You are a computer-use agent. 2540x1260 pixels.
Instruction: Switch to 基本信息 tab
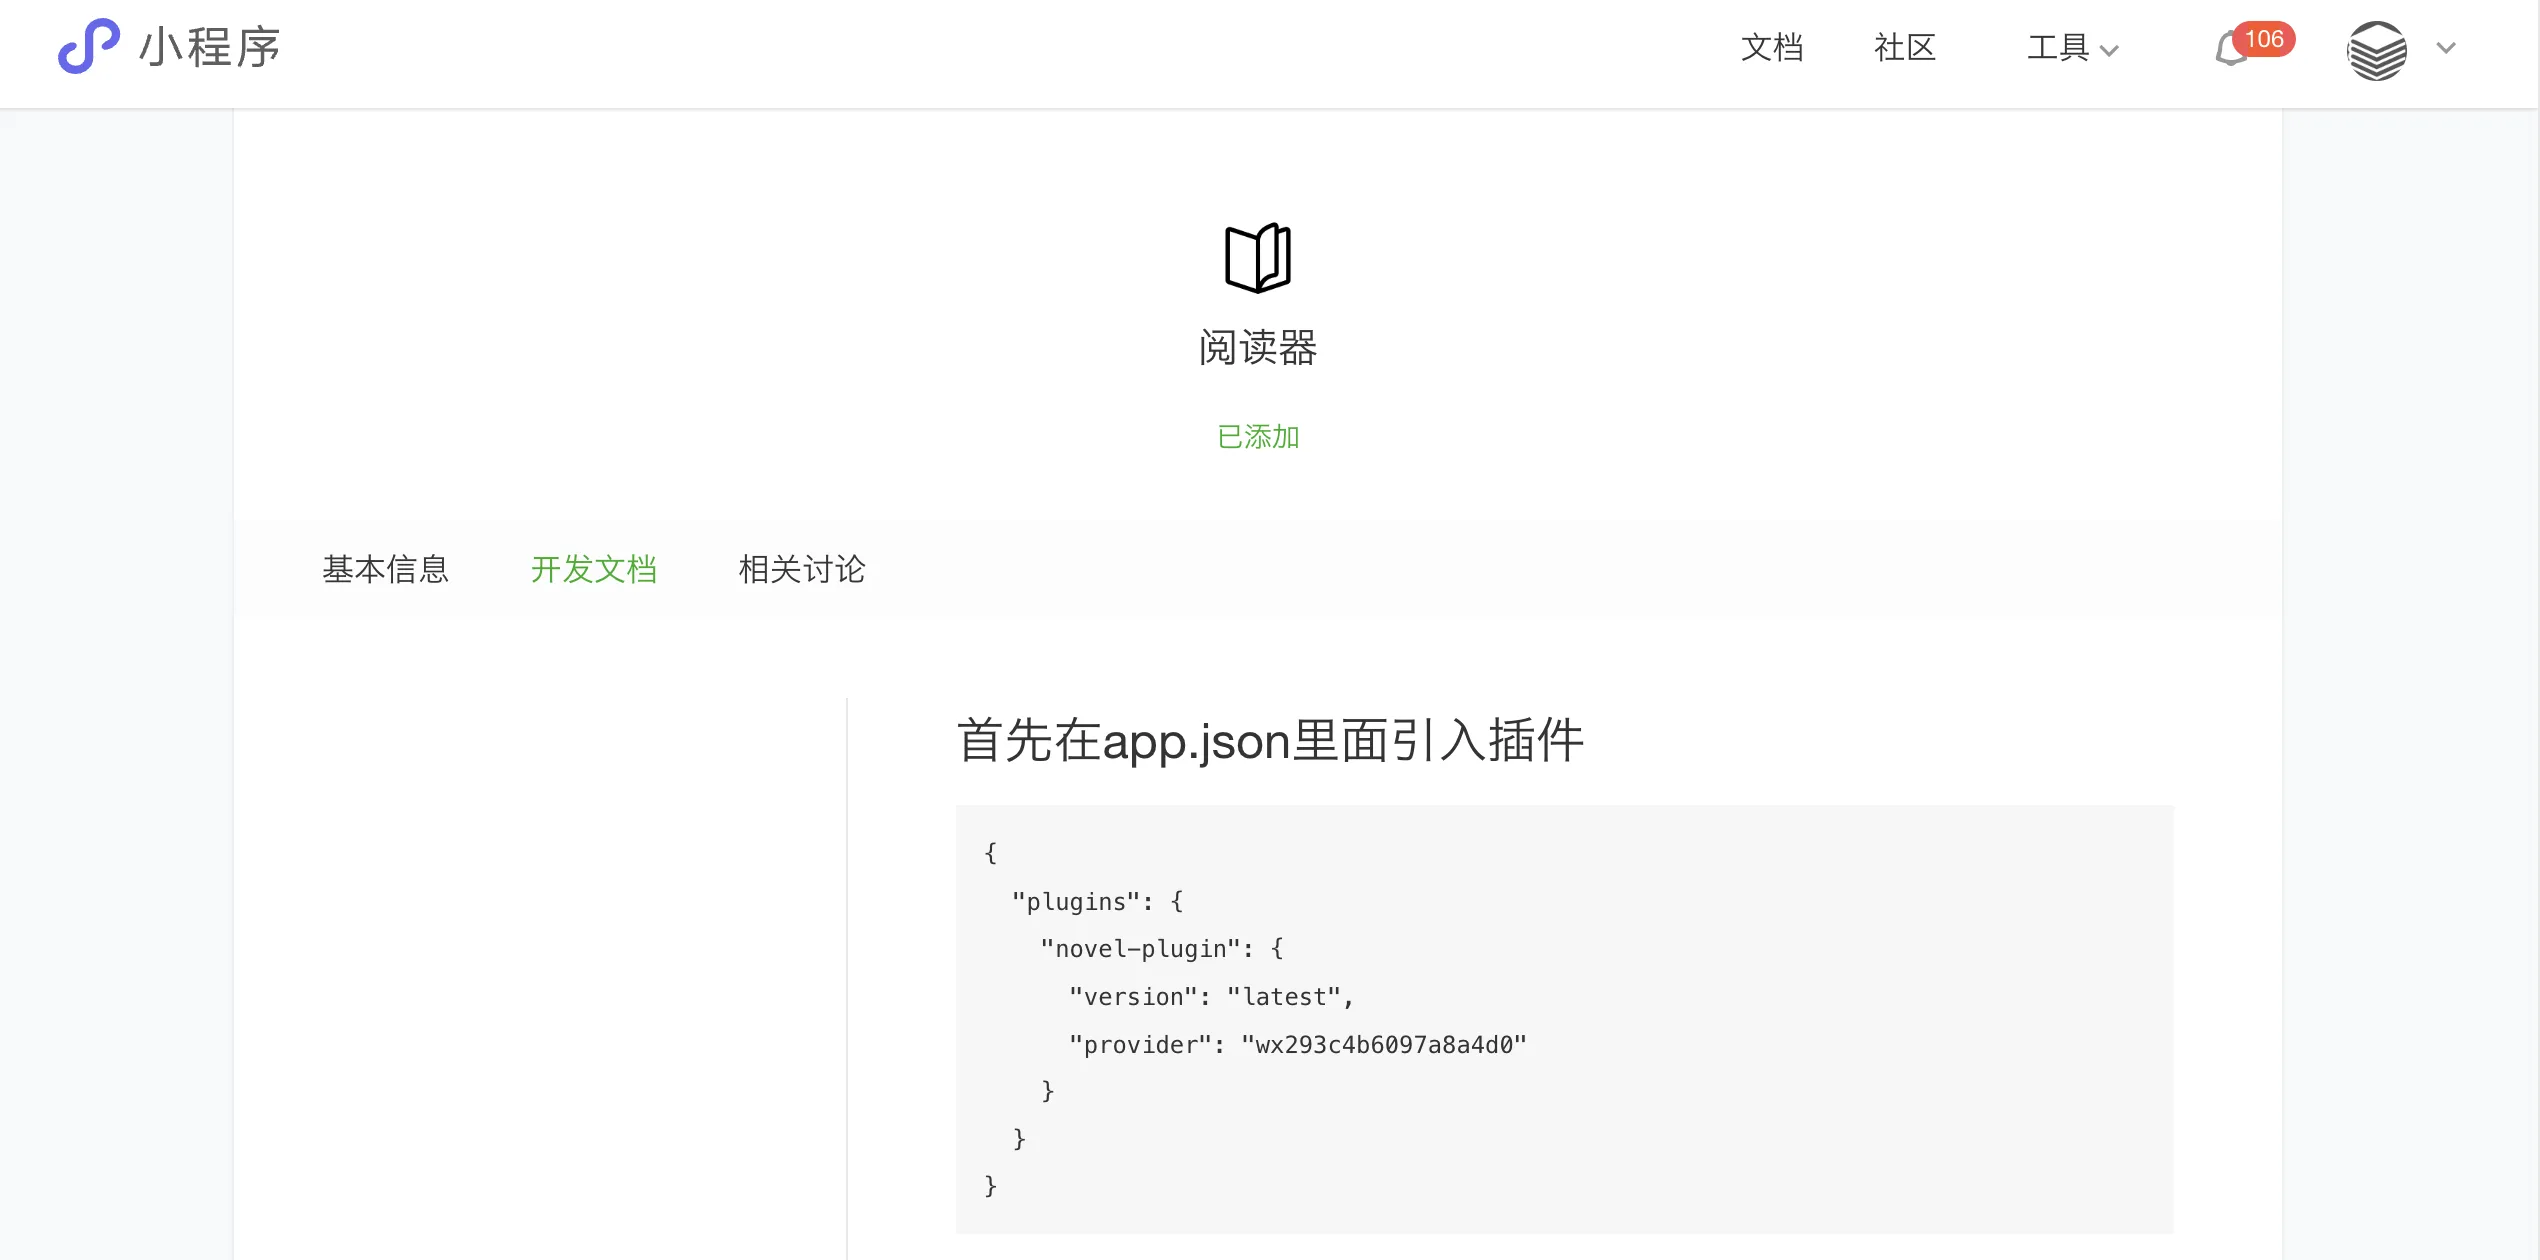(384, 568)
